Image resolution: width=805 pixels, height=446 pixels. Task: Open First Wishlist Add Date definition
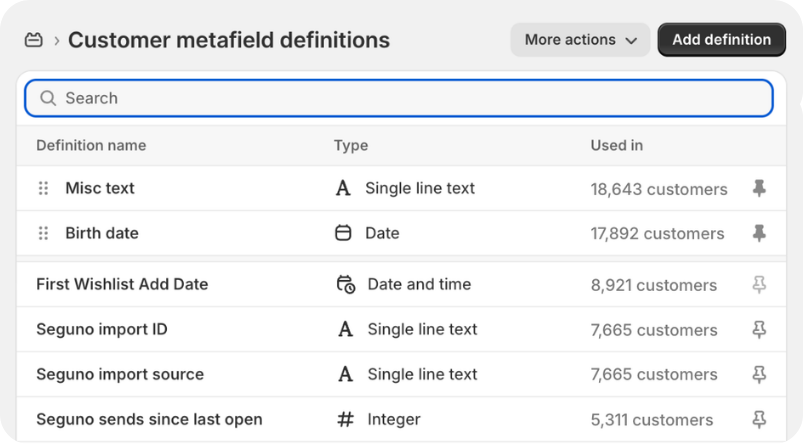122,284
